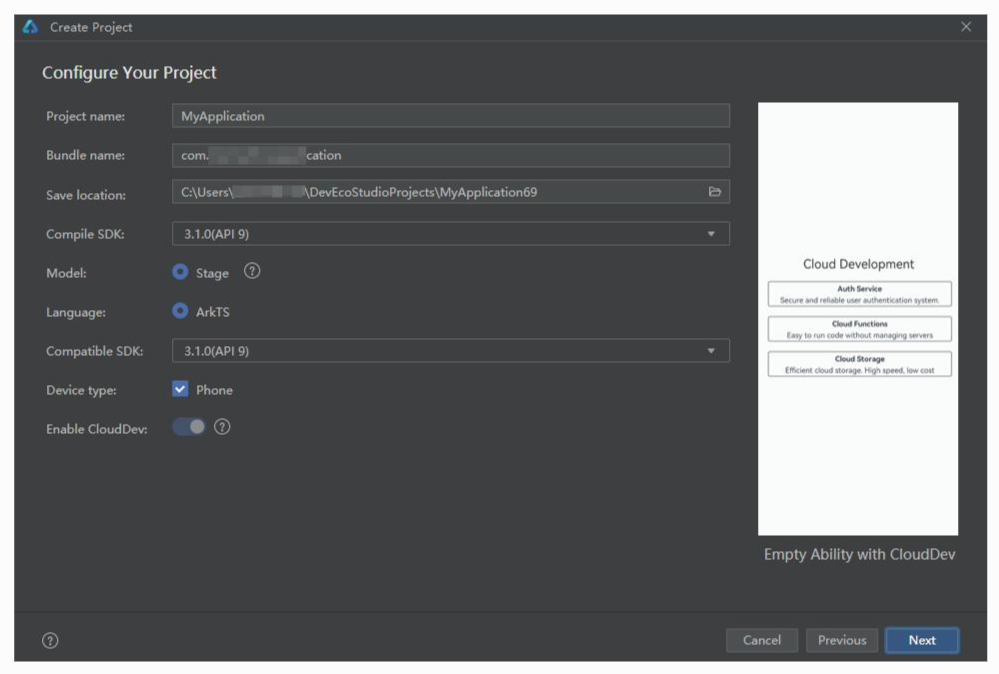Click the Cloud Development template preview
The image size is (999, 674).
858,319
